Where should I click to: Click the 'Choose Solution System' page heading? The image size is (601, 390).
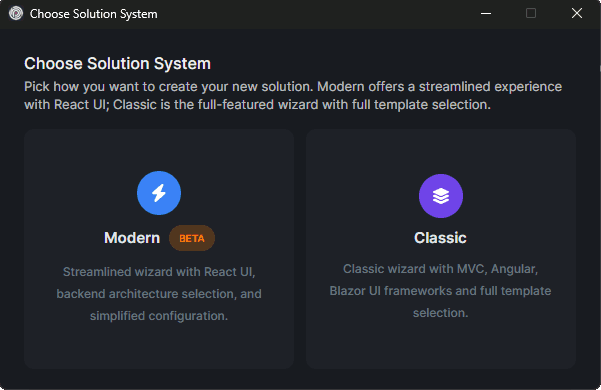(x=117, y=64)
